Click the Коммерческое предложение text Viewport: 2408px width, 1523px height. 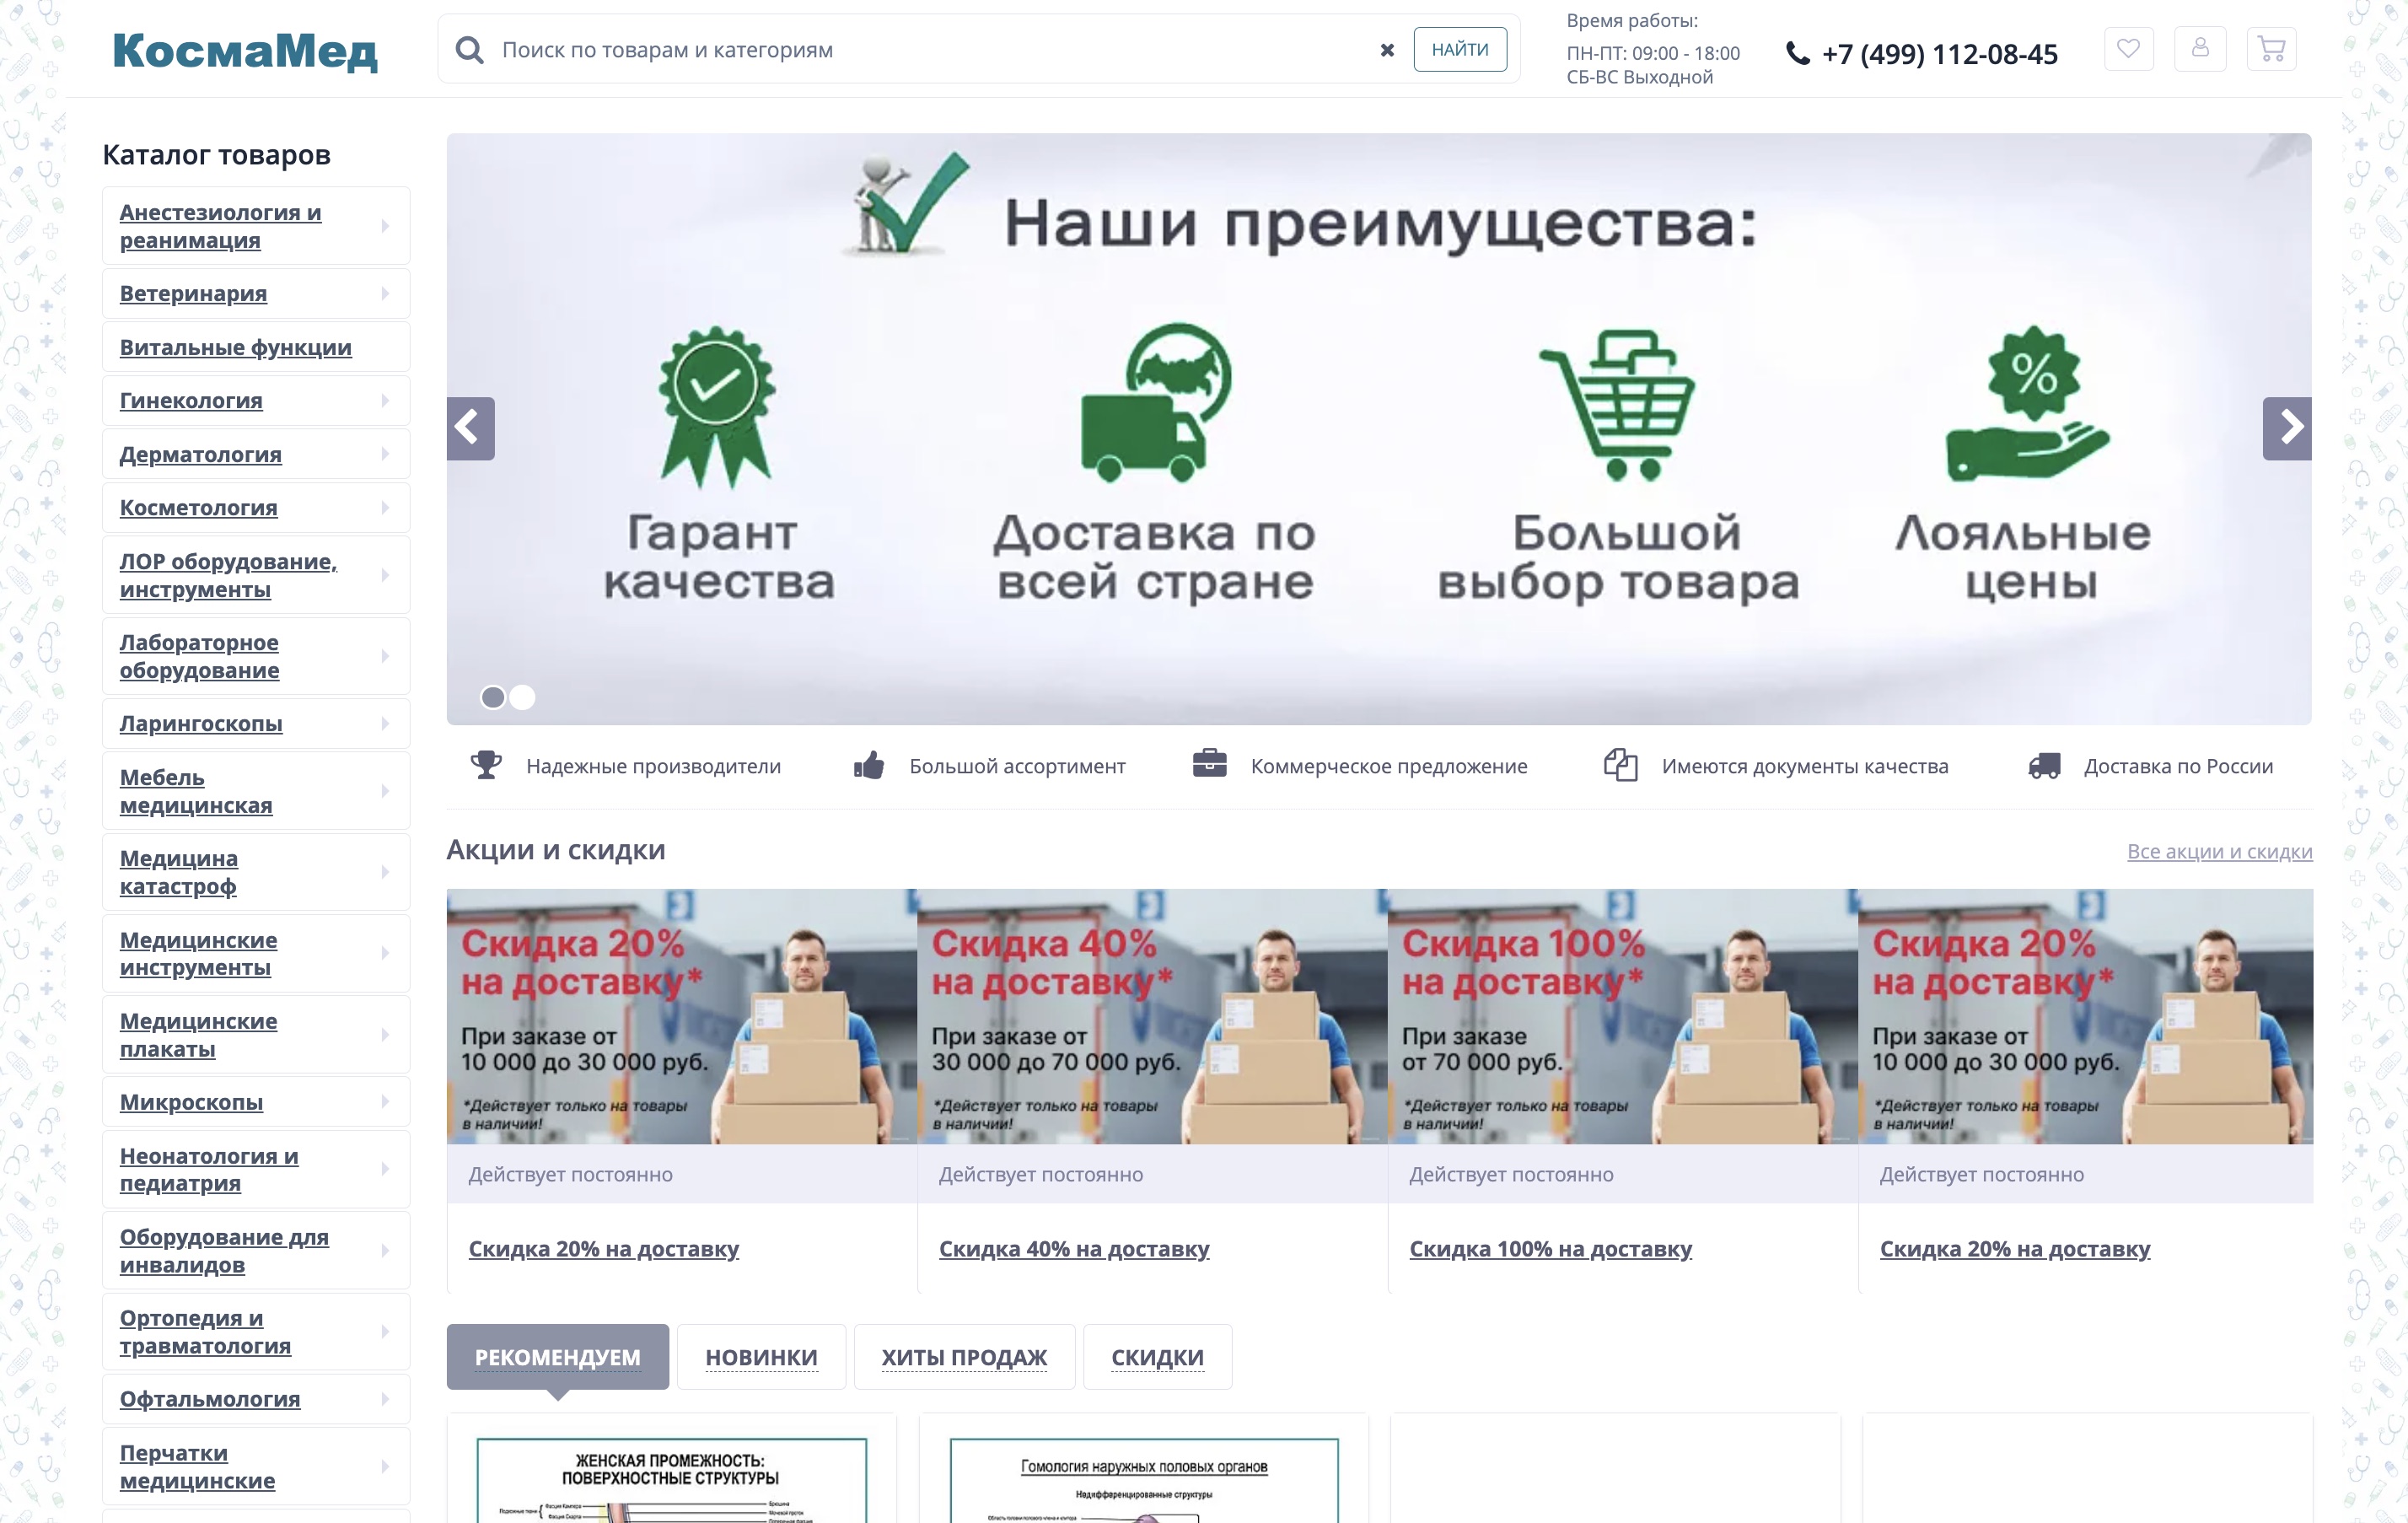click(1388, 766)
